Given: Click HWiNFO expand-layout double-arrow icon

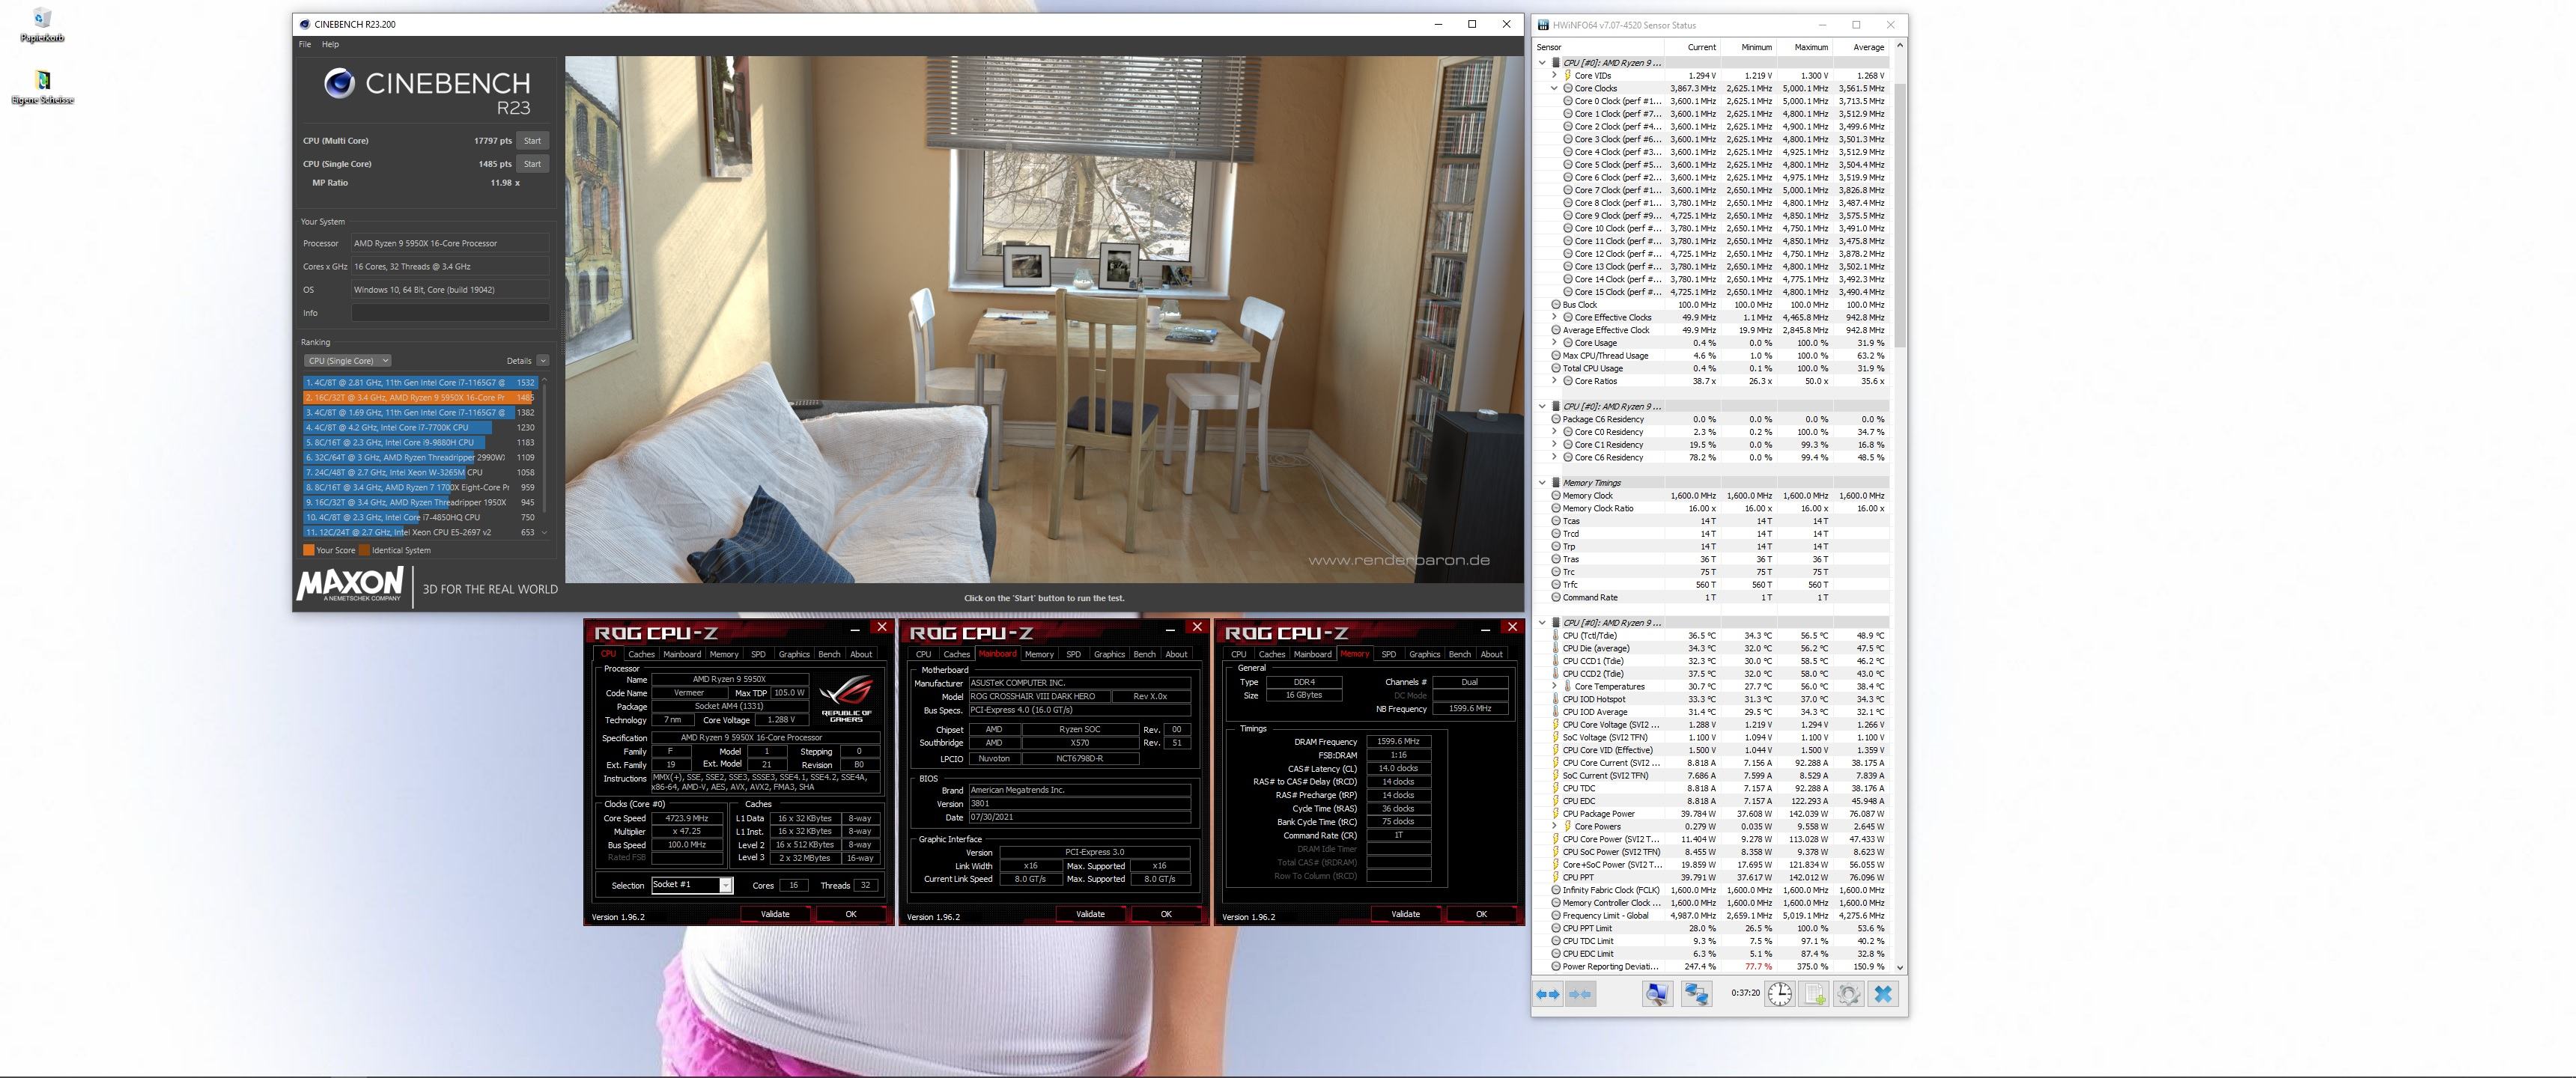Looking at the screenshot, I should (1547, 994).
